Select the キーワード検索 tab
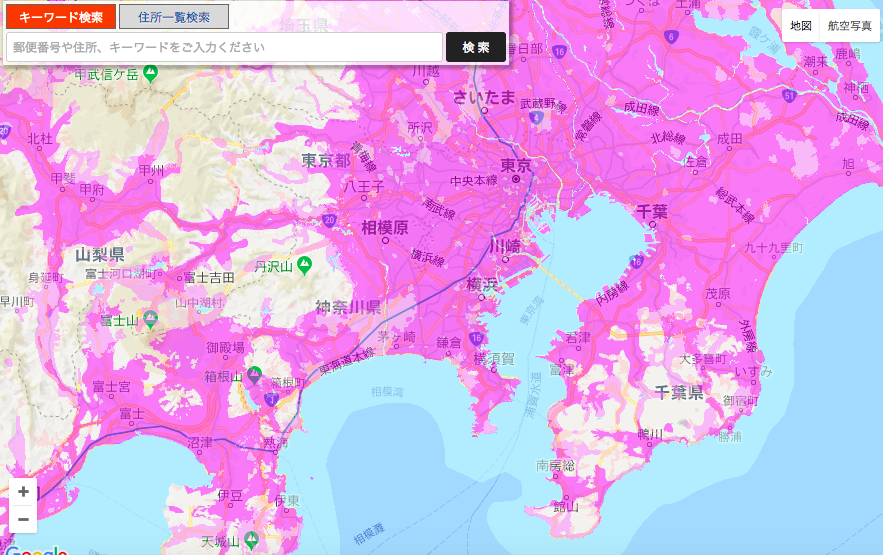This screenshot has width=883, height=555. pos(61,17)
